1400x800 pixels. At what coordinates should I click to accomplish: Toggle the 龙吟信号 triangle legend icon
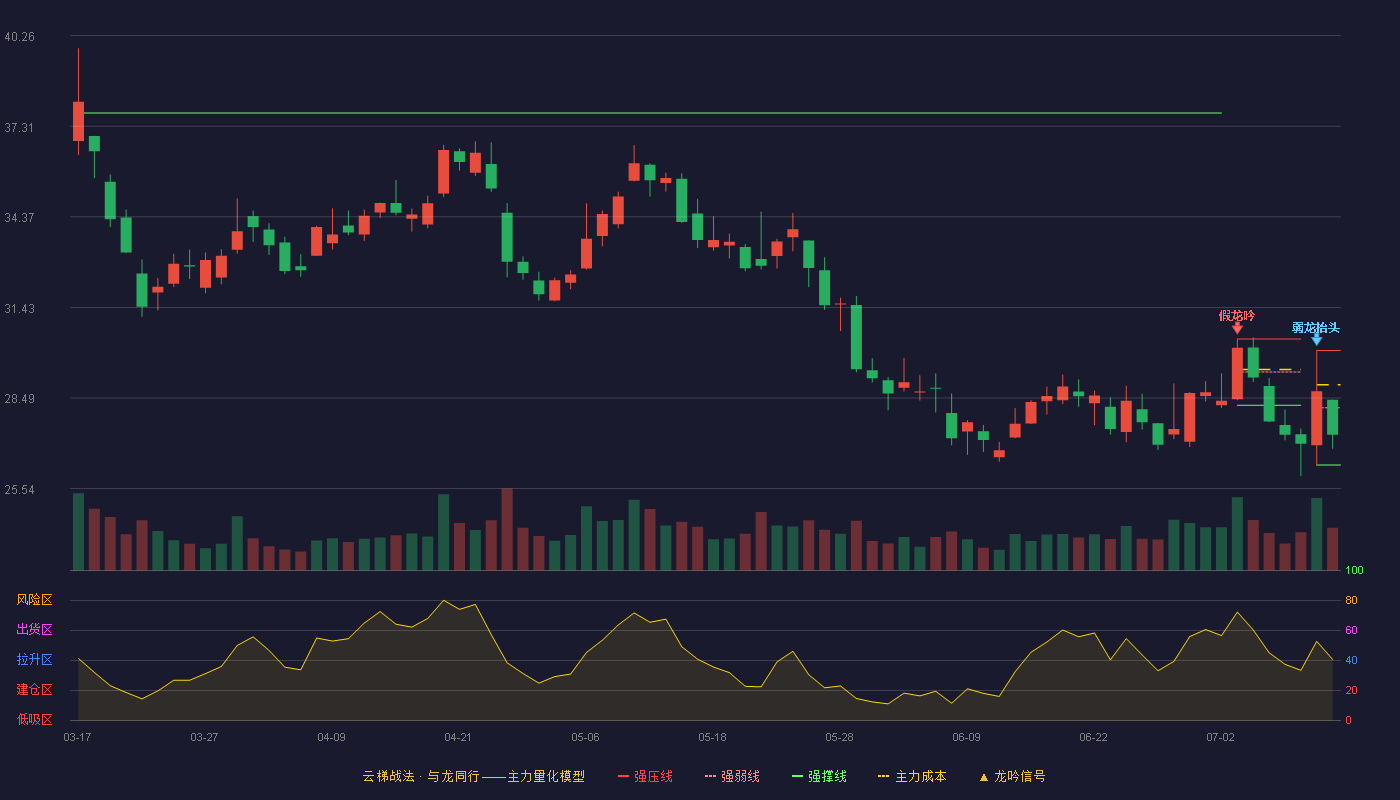(983, 776)
